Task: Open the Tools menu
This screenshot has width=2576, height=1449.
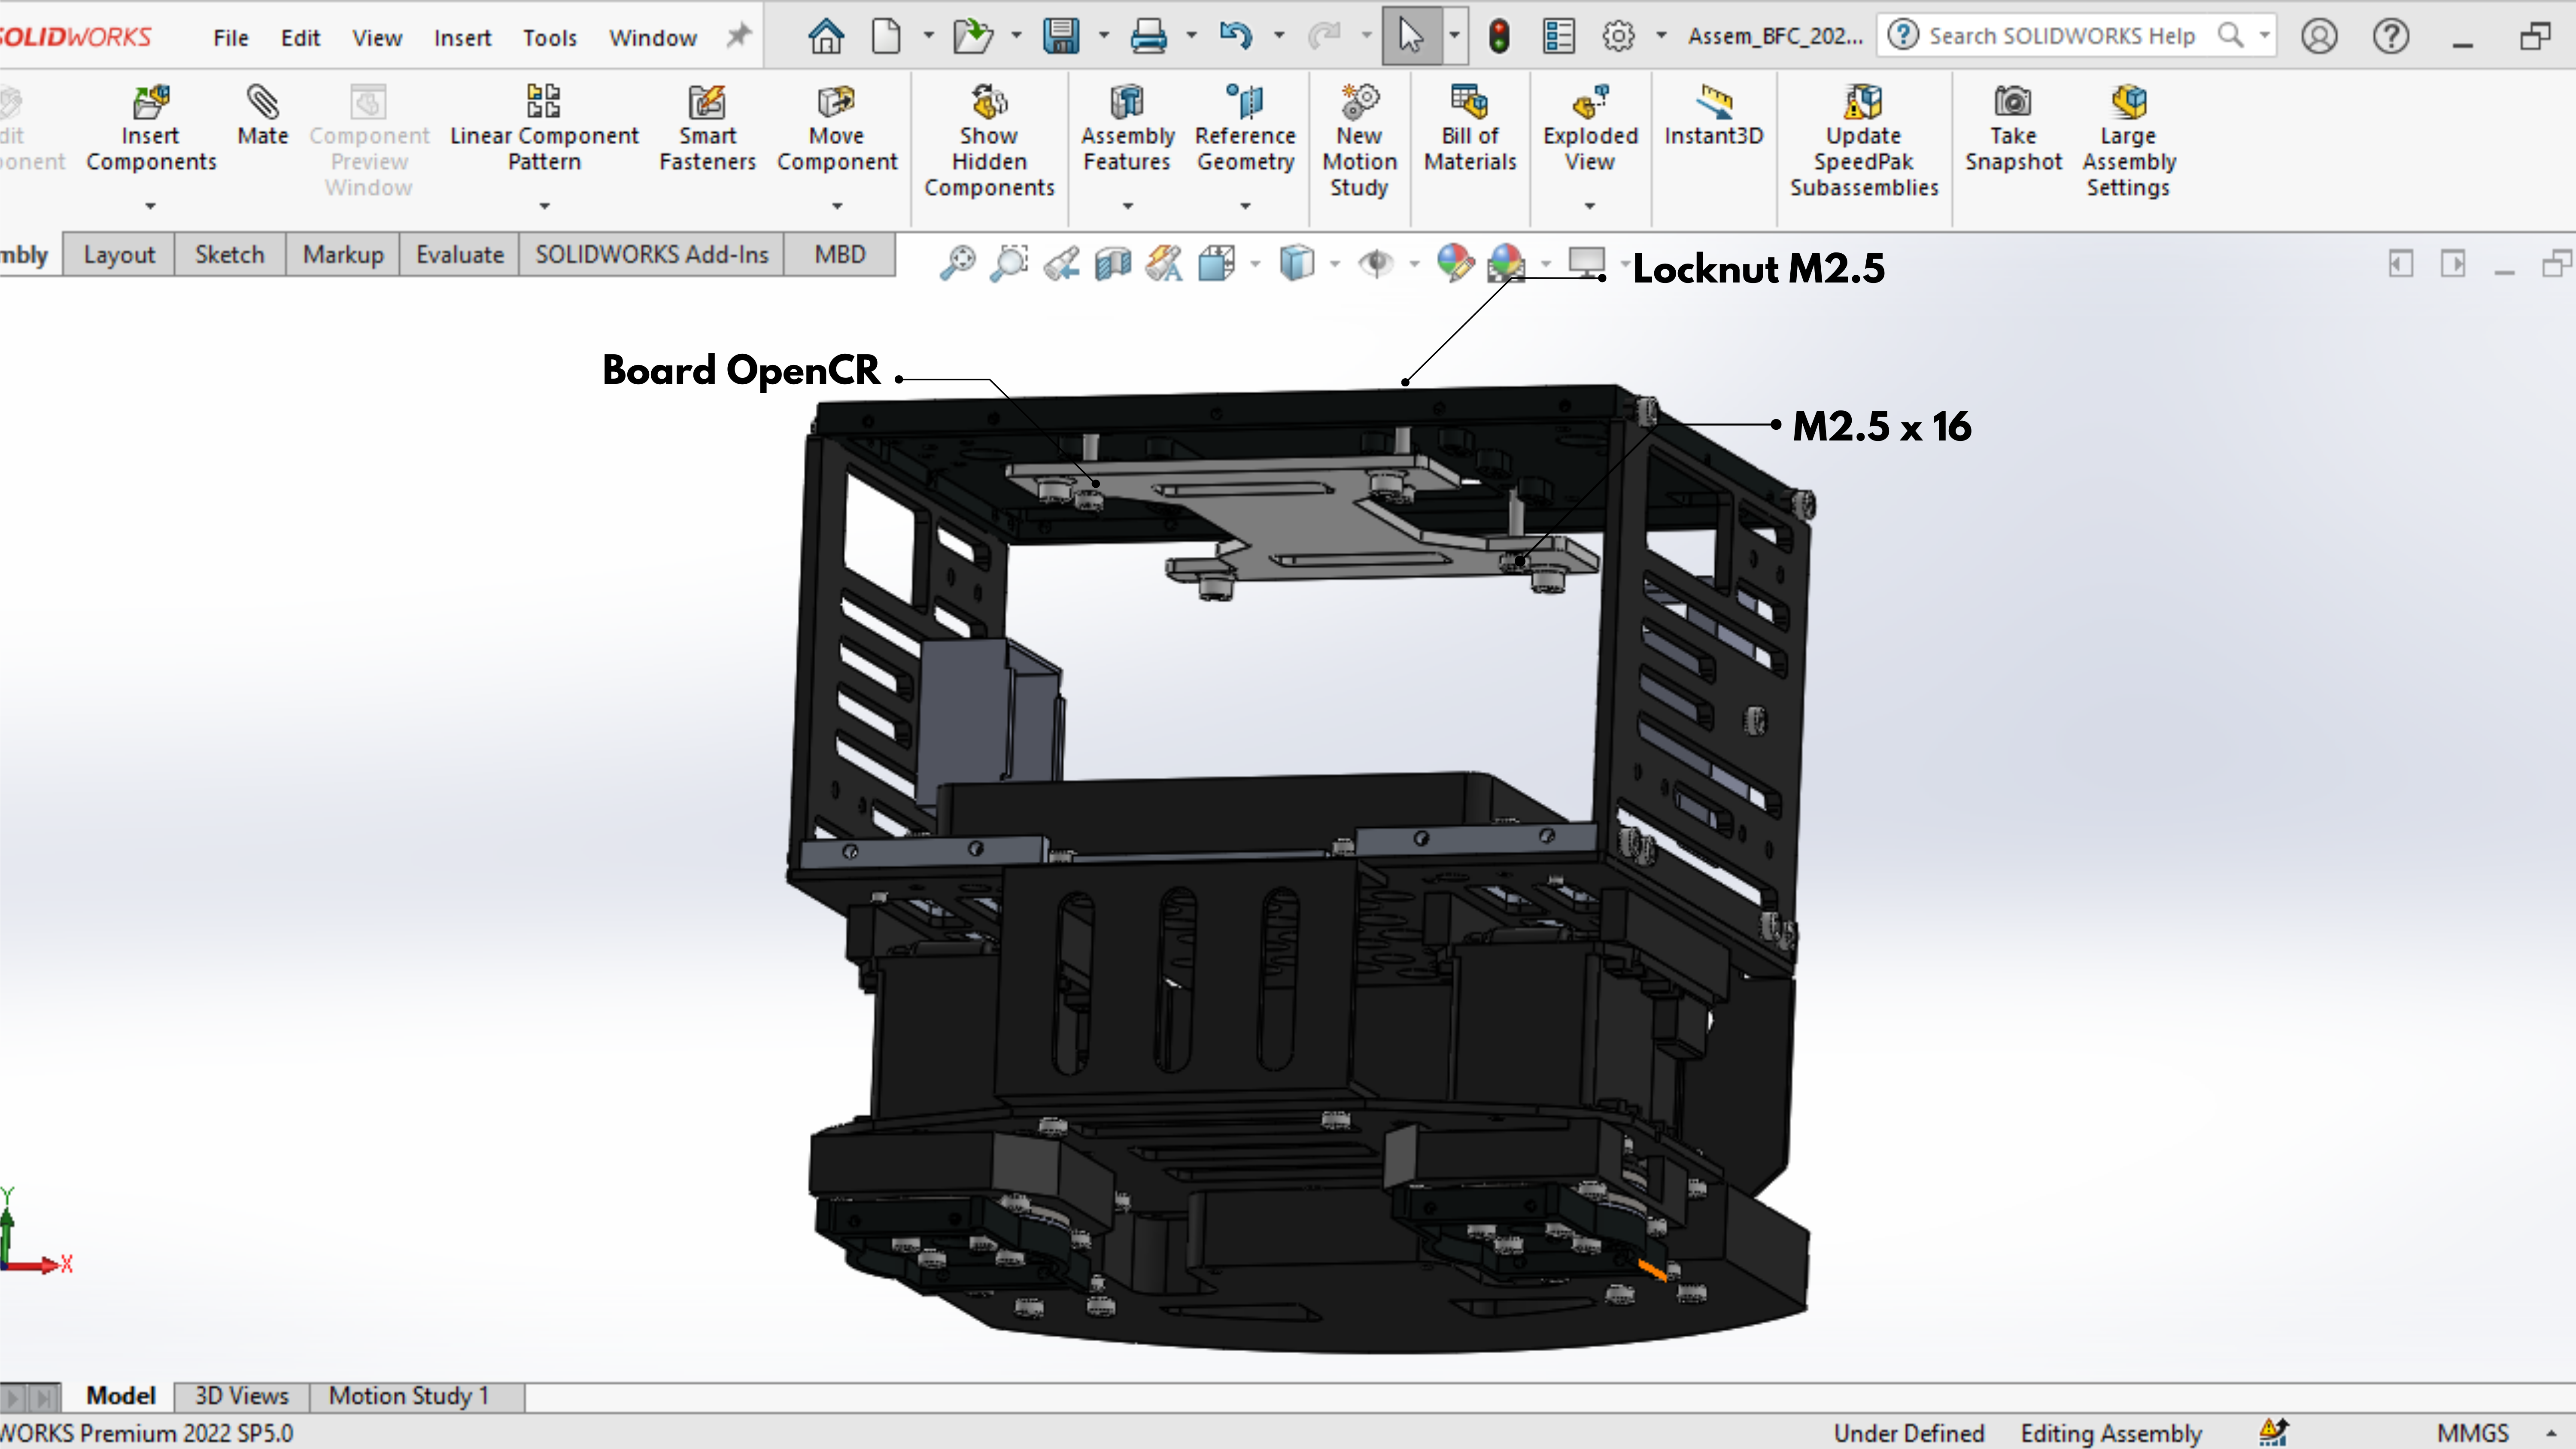Action: [549, 38]
